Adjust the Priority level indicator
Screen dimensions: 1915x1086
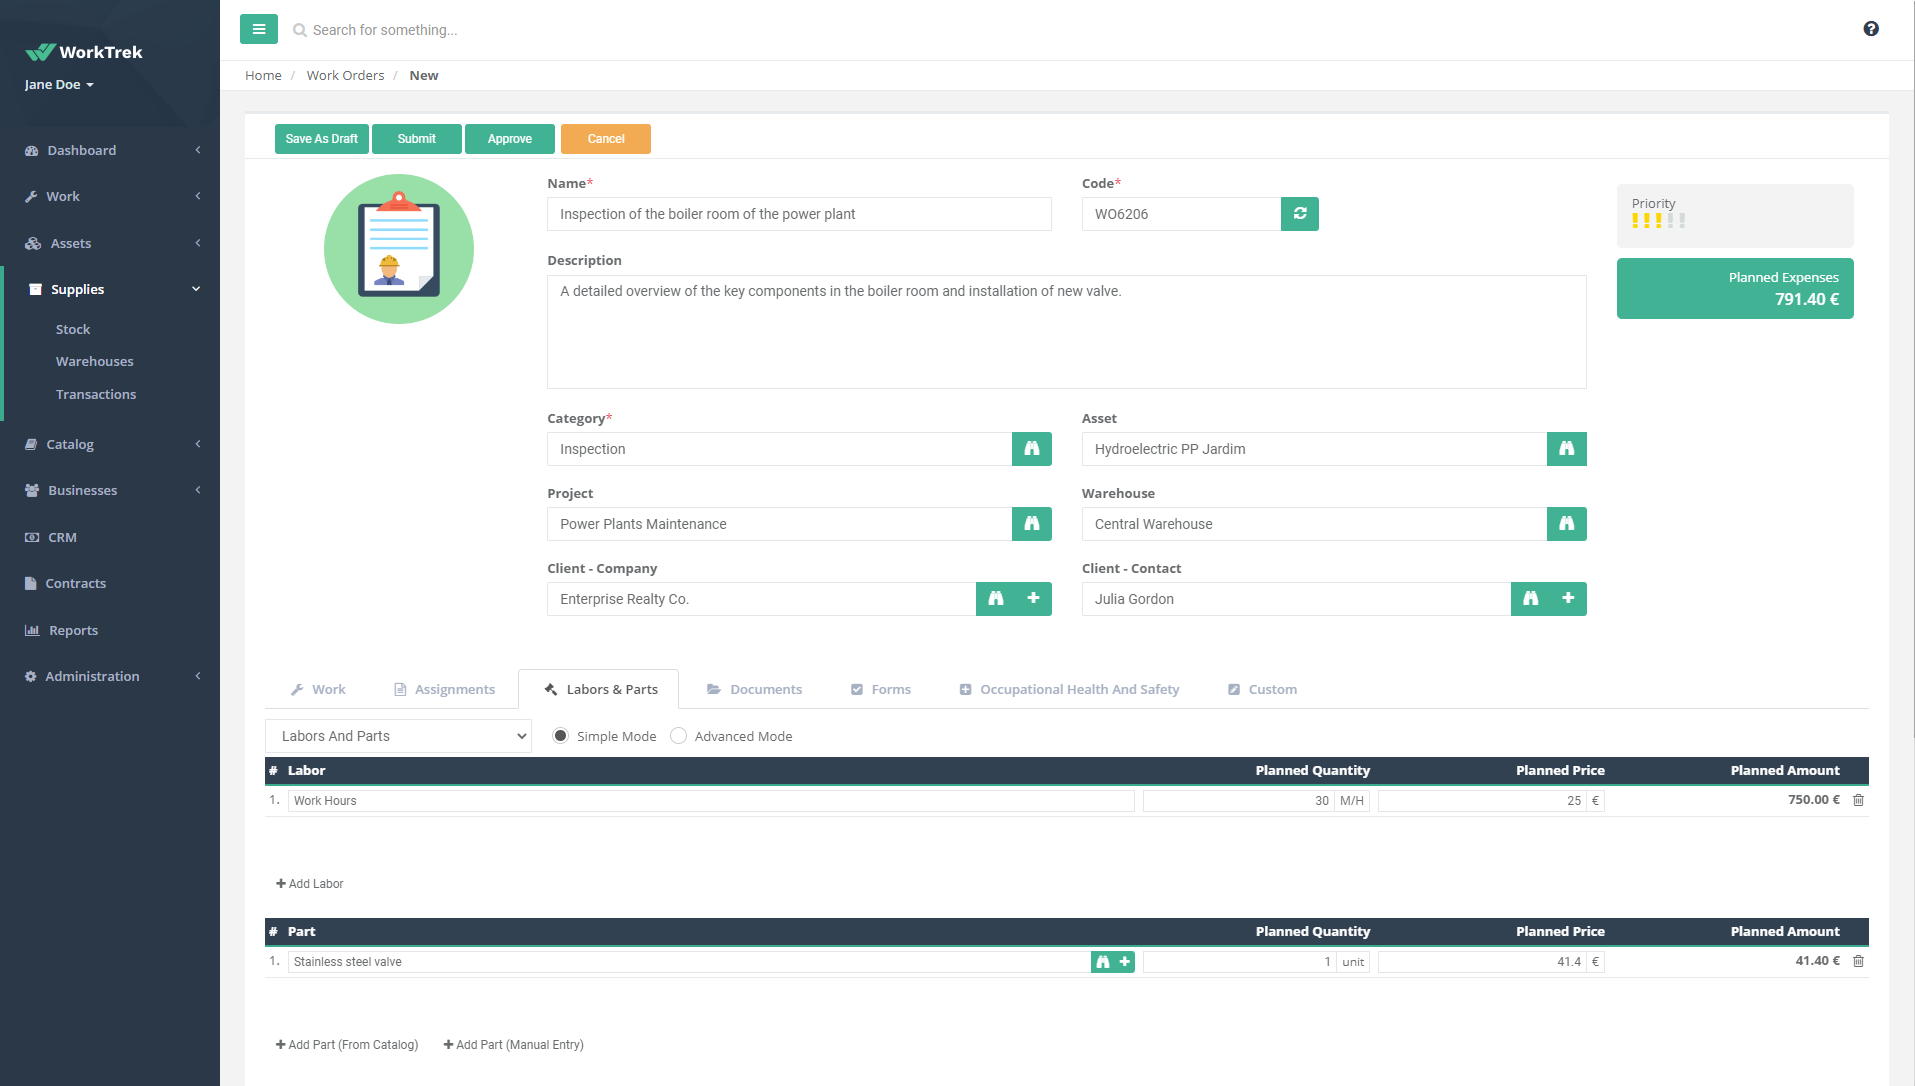click(1659, 219)
